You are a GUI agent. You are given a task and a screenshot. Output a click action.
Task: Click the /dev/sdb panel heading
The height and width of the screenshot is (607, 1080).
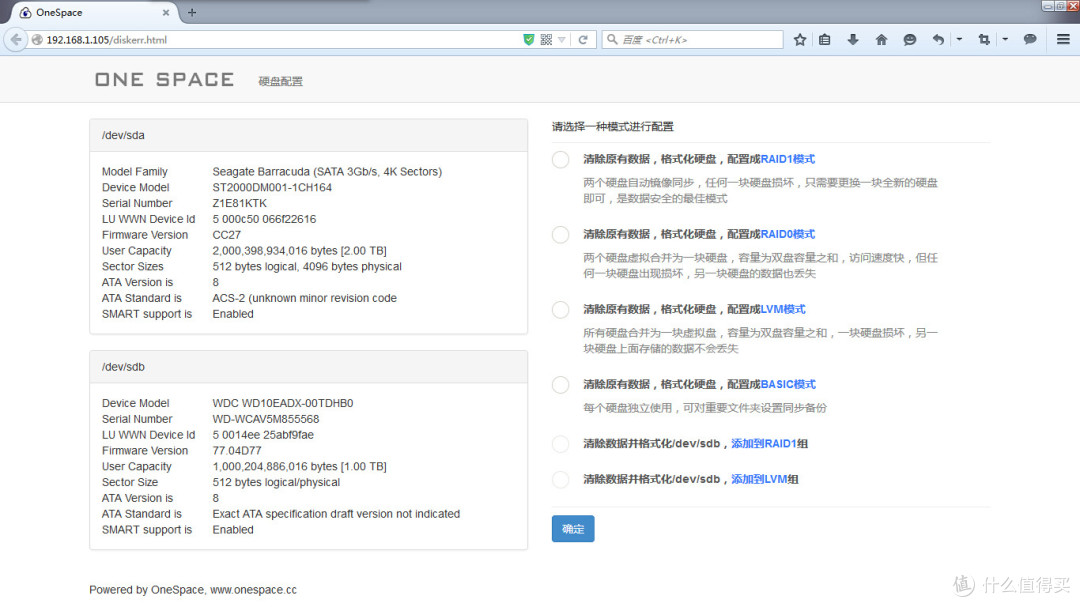pos(309,367)
